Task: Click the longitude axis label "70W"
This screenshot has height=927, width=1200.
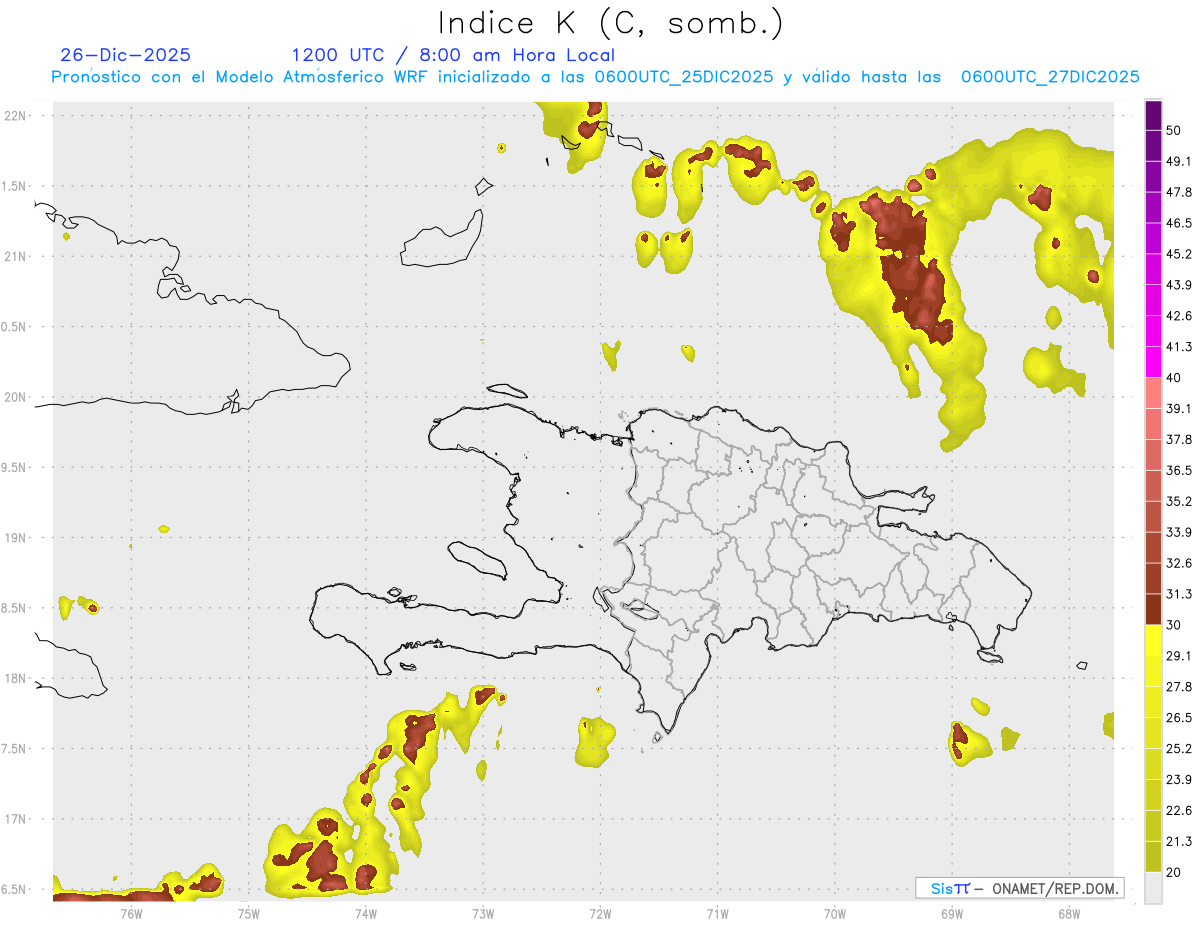Action: [x=835, y=913]
